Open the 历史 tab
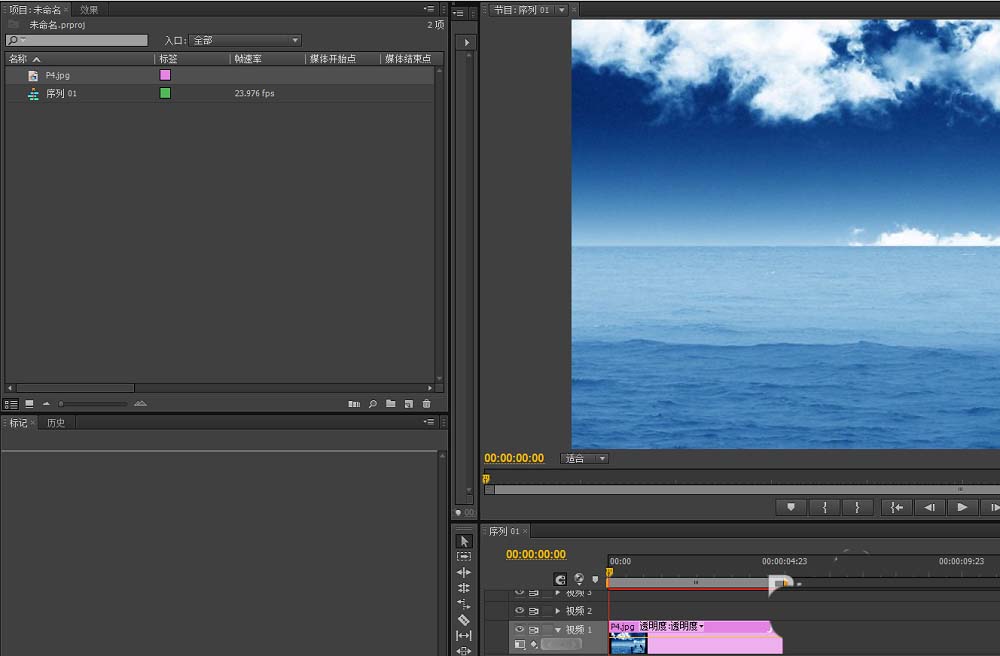The image size is (1000, 656). tap(56, 423)
